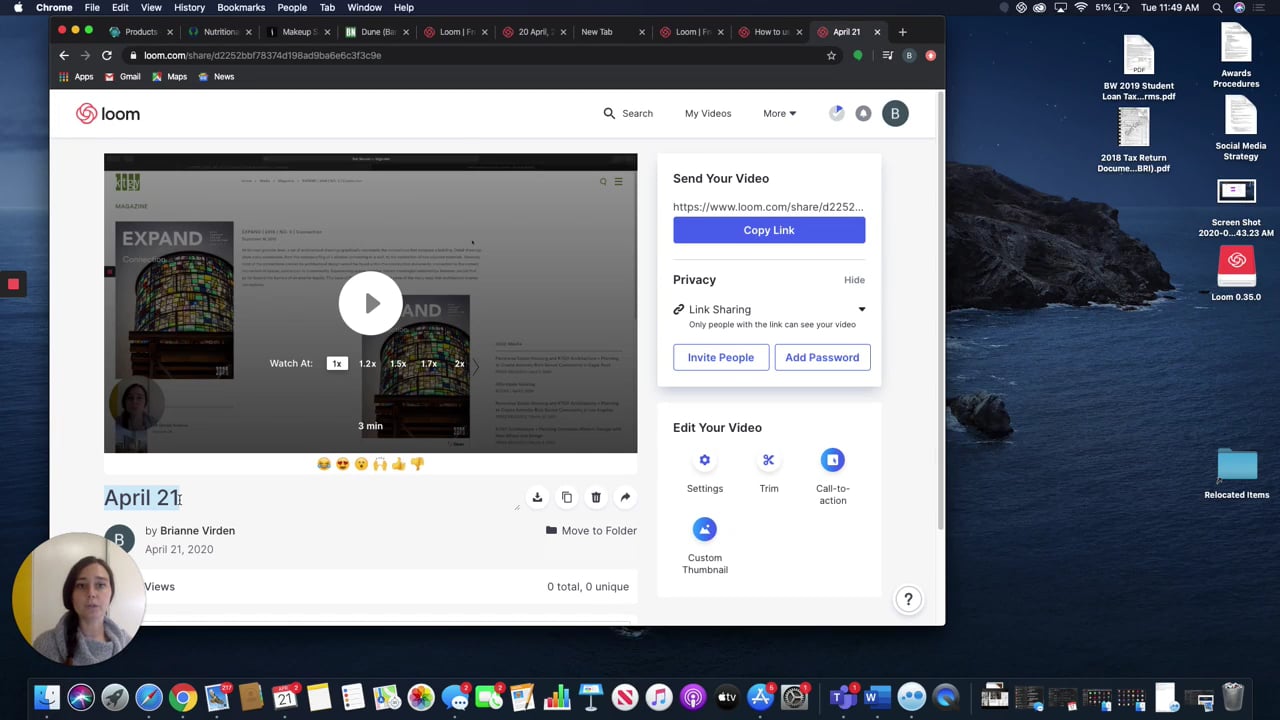Screen dimensions: 1280x720
Task: Set playback speed to 1.2x
Action: 367,364
